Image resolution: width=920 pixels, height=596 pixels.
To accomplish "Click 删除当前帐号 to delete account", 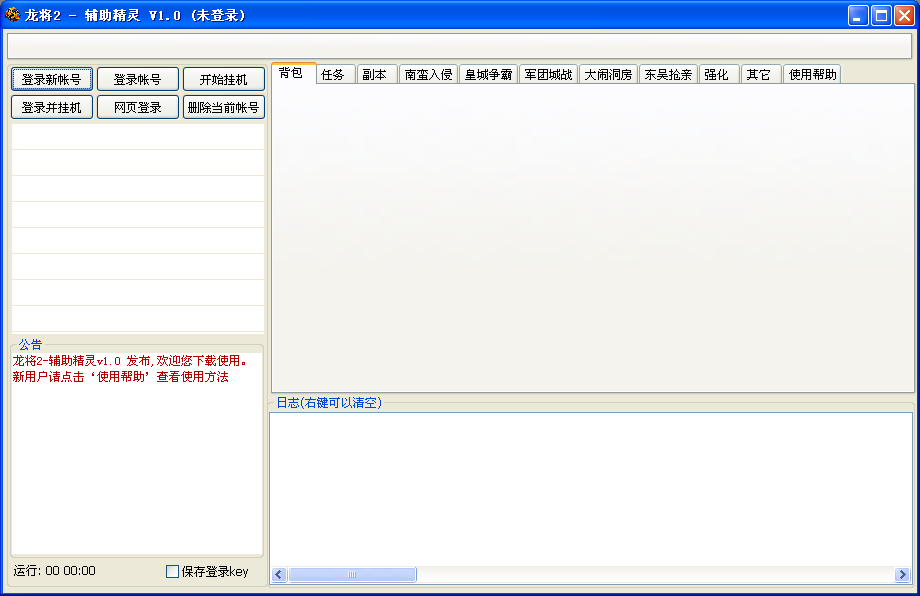I will tap(224, 107).
